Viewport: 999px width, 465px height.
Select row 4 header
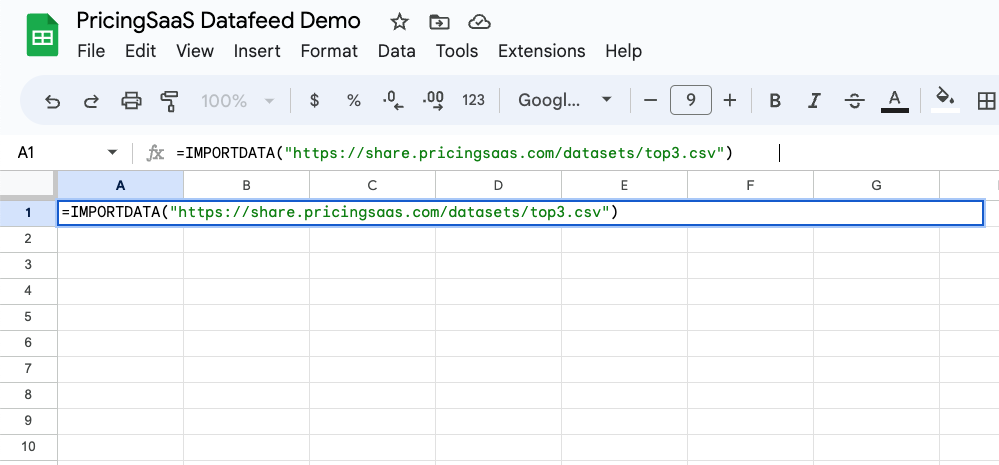28,290
